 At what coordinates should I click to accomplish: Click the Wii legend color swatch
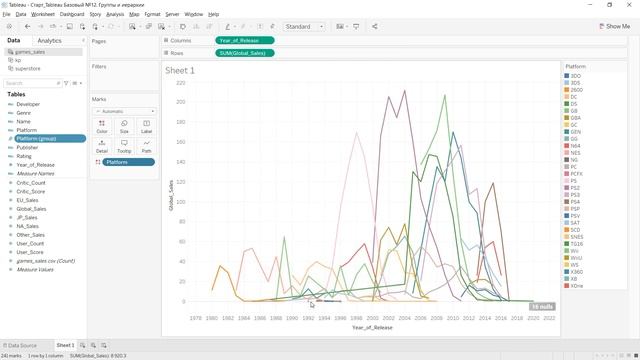tap(567, 251)
